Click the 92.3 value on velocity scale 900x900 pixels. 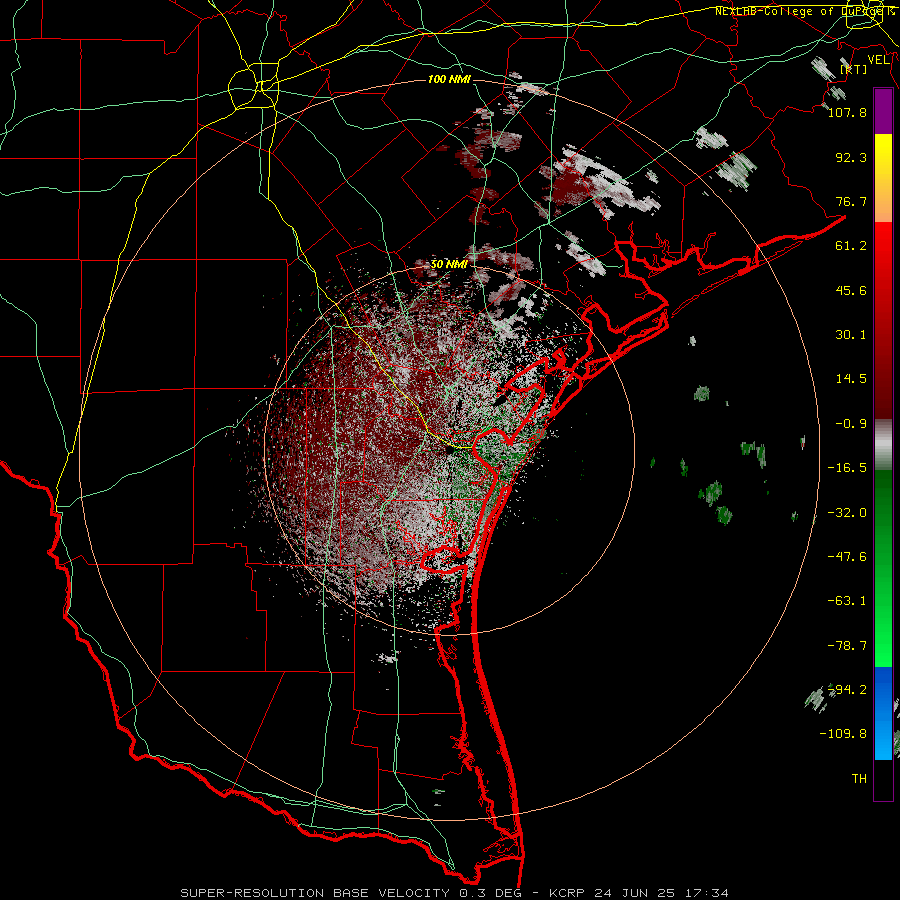[851, 157]
